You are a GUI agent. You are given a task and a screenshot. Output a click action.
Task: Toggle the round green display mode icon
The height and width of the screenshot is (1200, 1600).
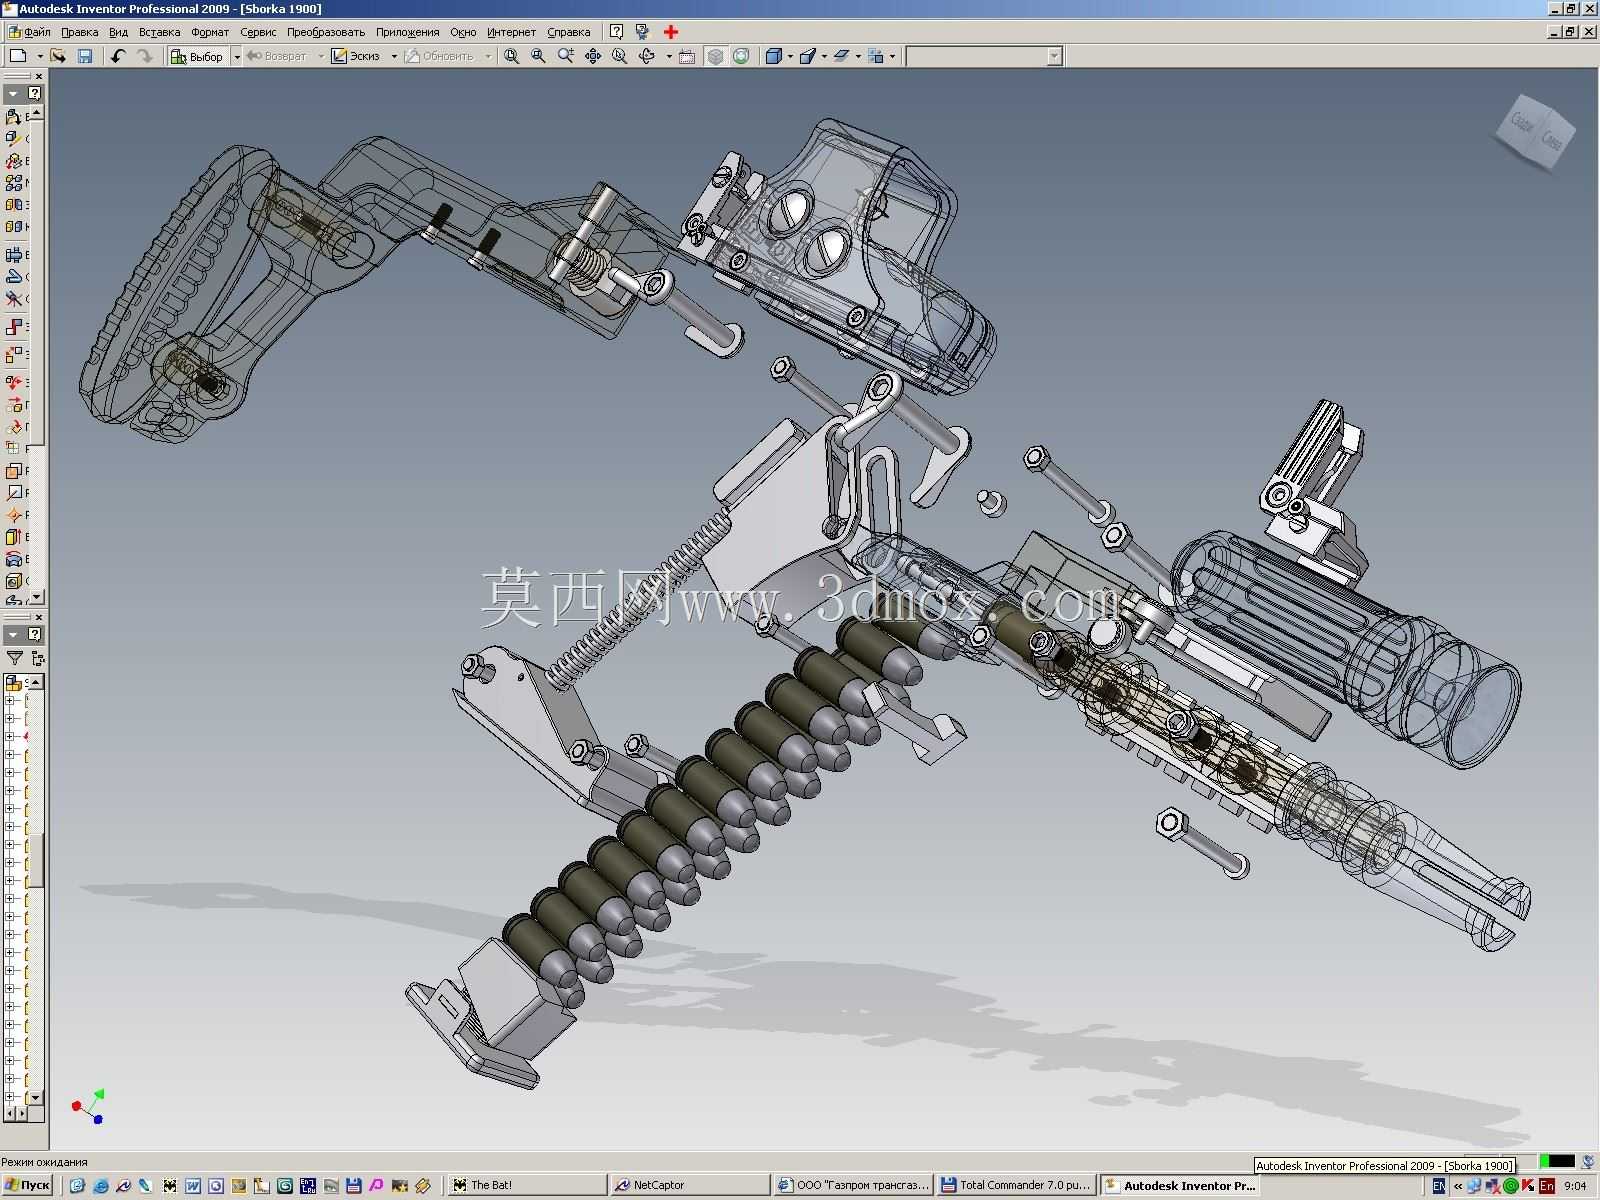coord(741,56)
